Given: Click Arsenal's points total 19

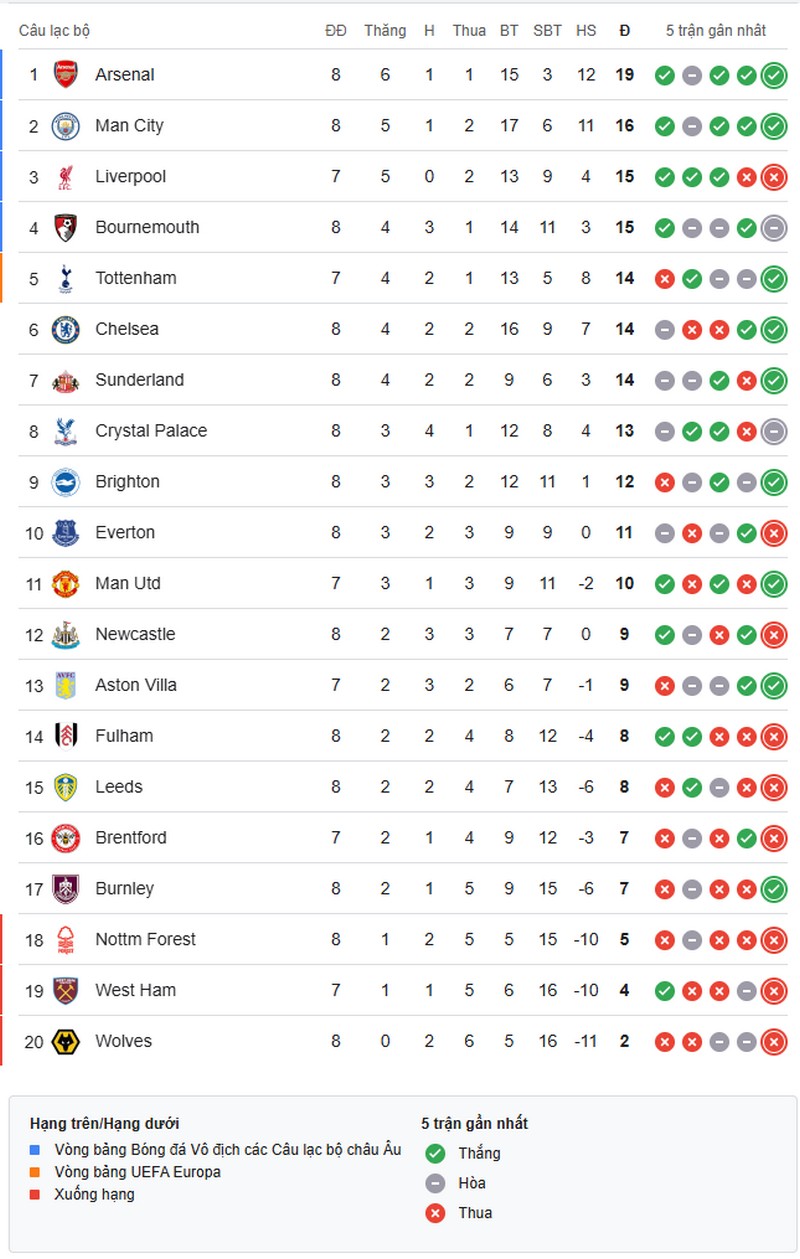Looking at the screenshot, I should point(625,75).
